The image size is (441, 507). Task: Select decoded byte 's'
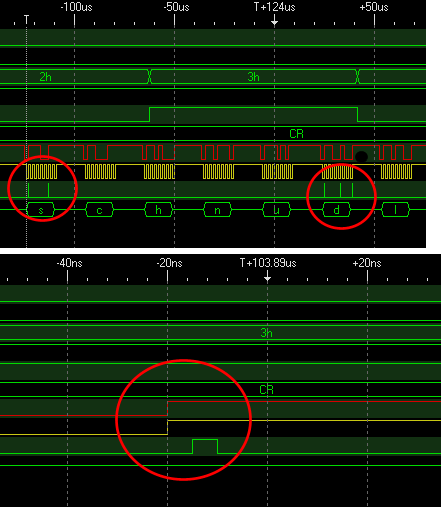(x=41, y=210)
